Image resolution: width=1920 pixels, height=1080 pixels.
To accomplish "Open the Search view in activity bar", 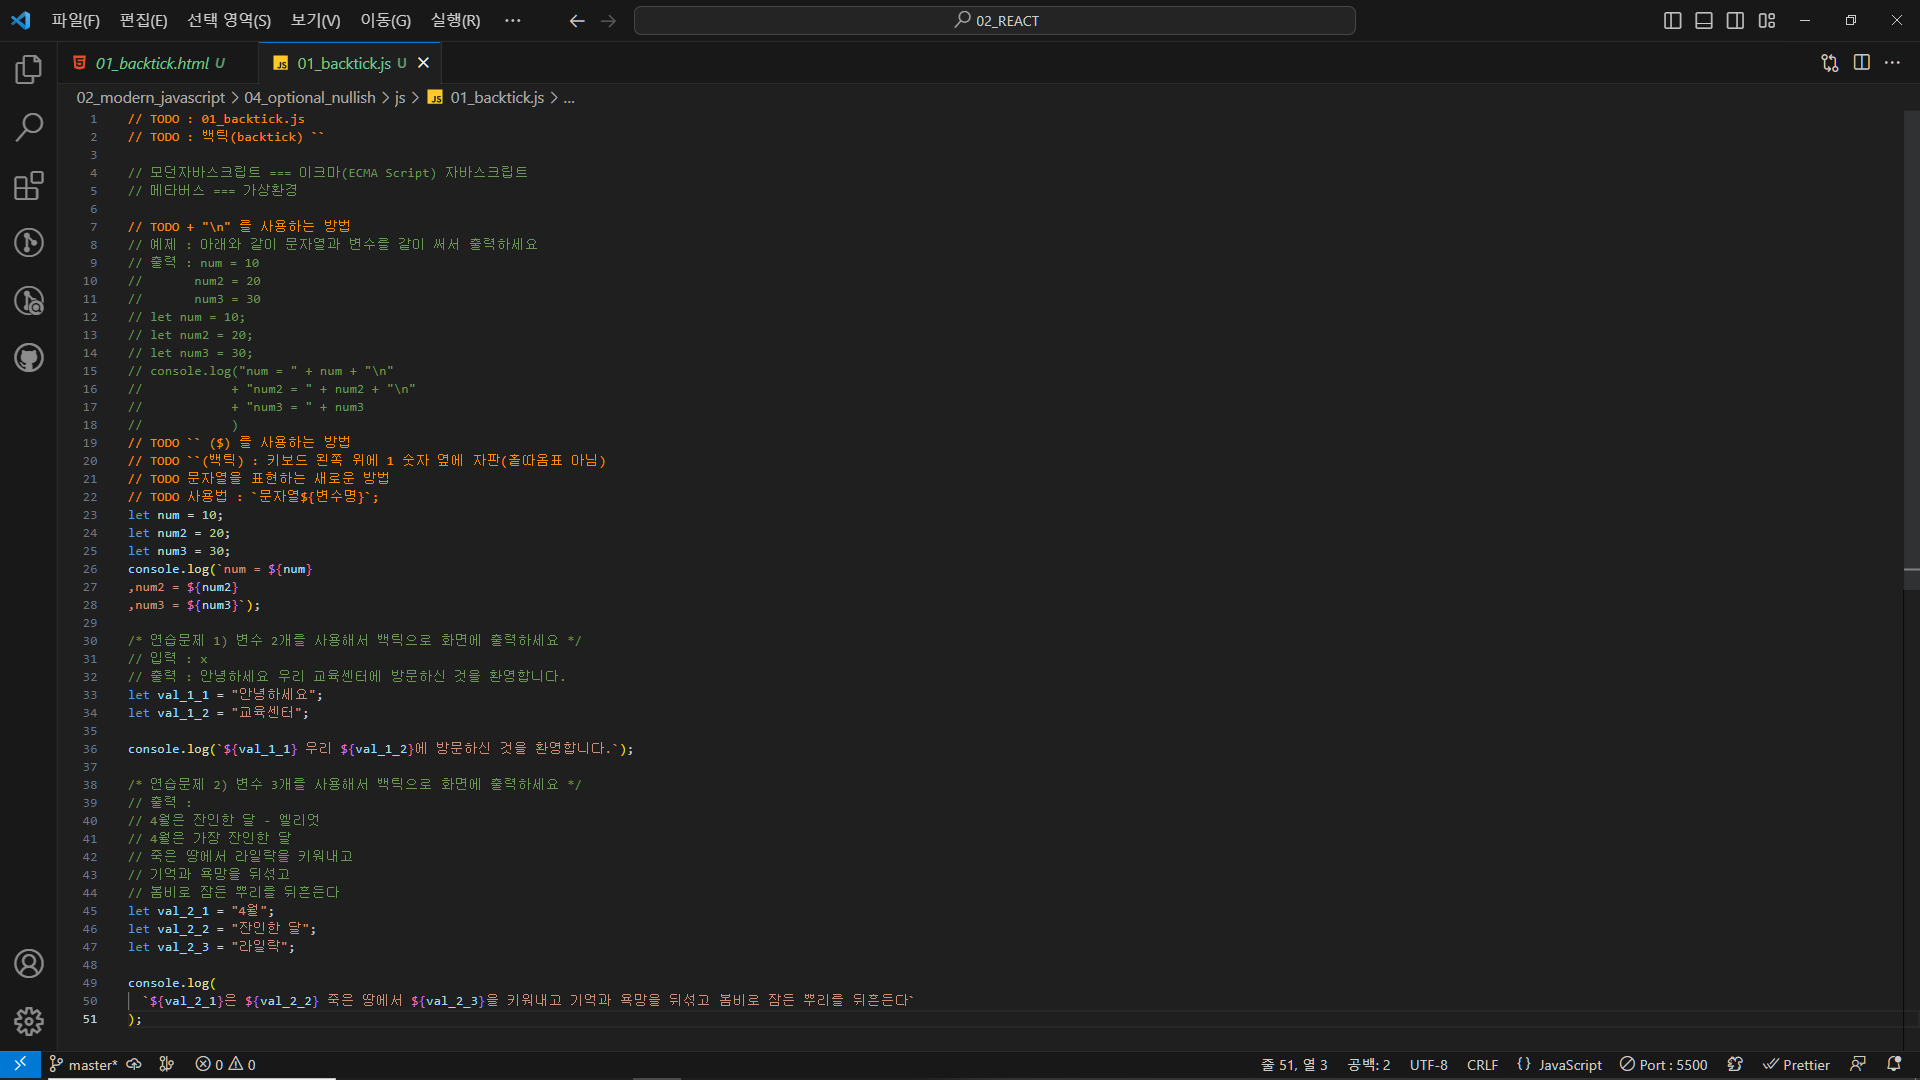I will click(x=28, y=127).
